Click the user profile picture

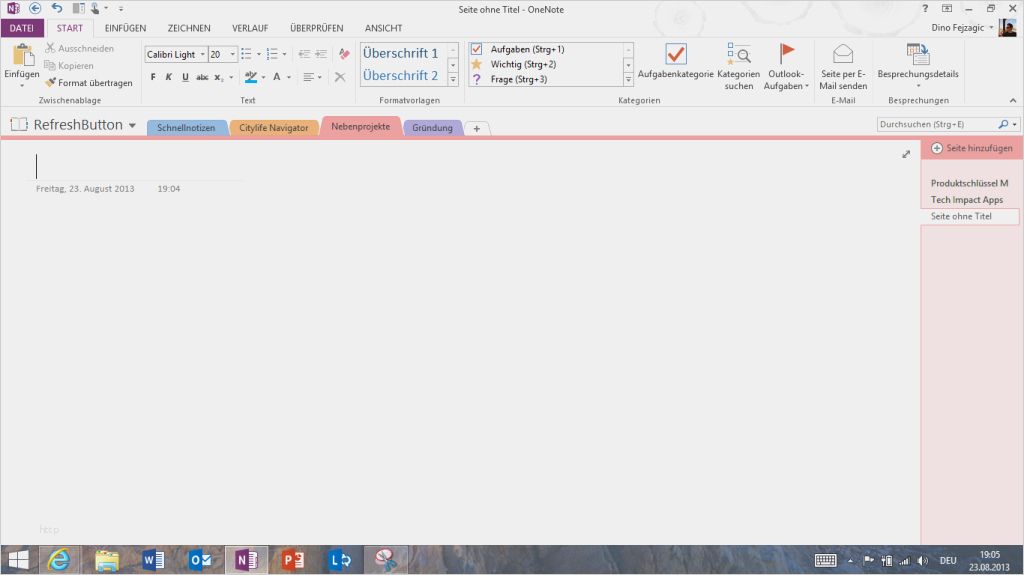tap(1007, 27)
